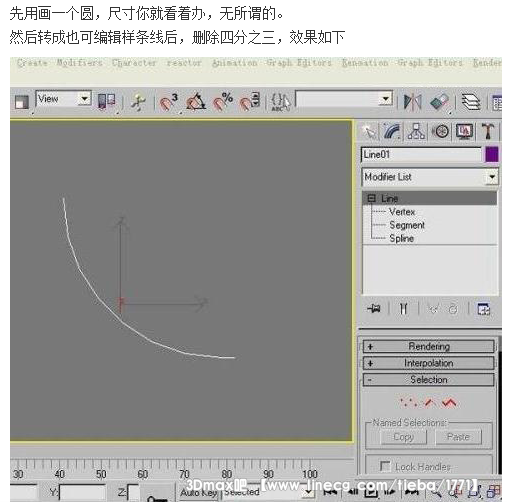507x502 pixels.
Task: Activate Select and Manipulate tool
Action: (x=138, y=101)
